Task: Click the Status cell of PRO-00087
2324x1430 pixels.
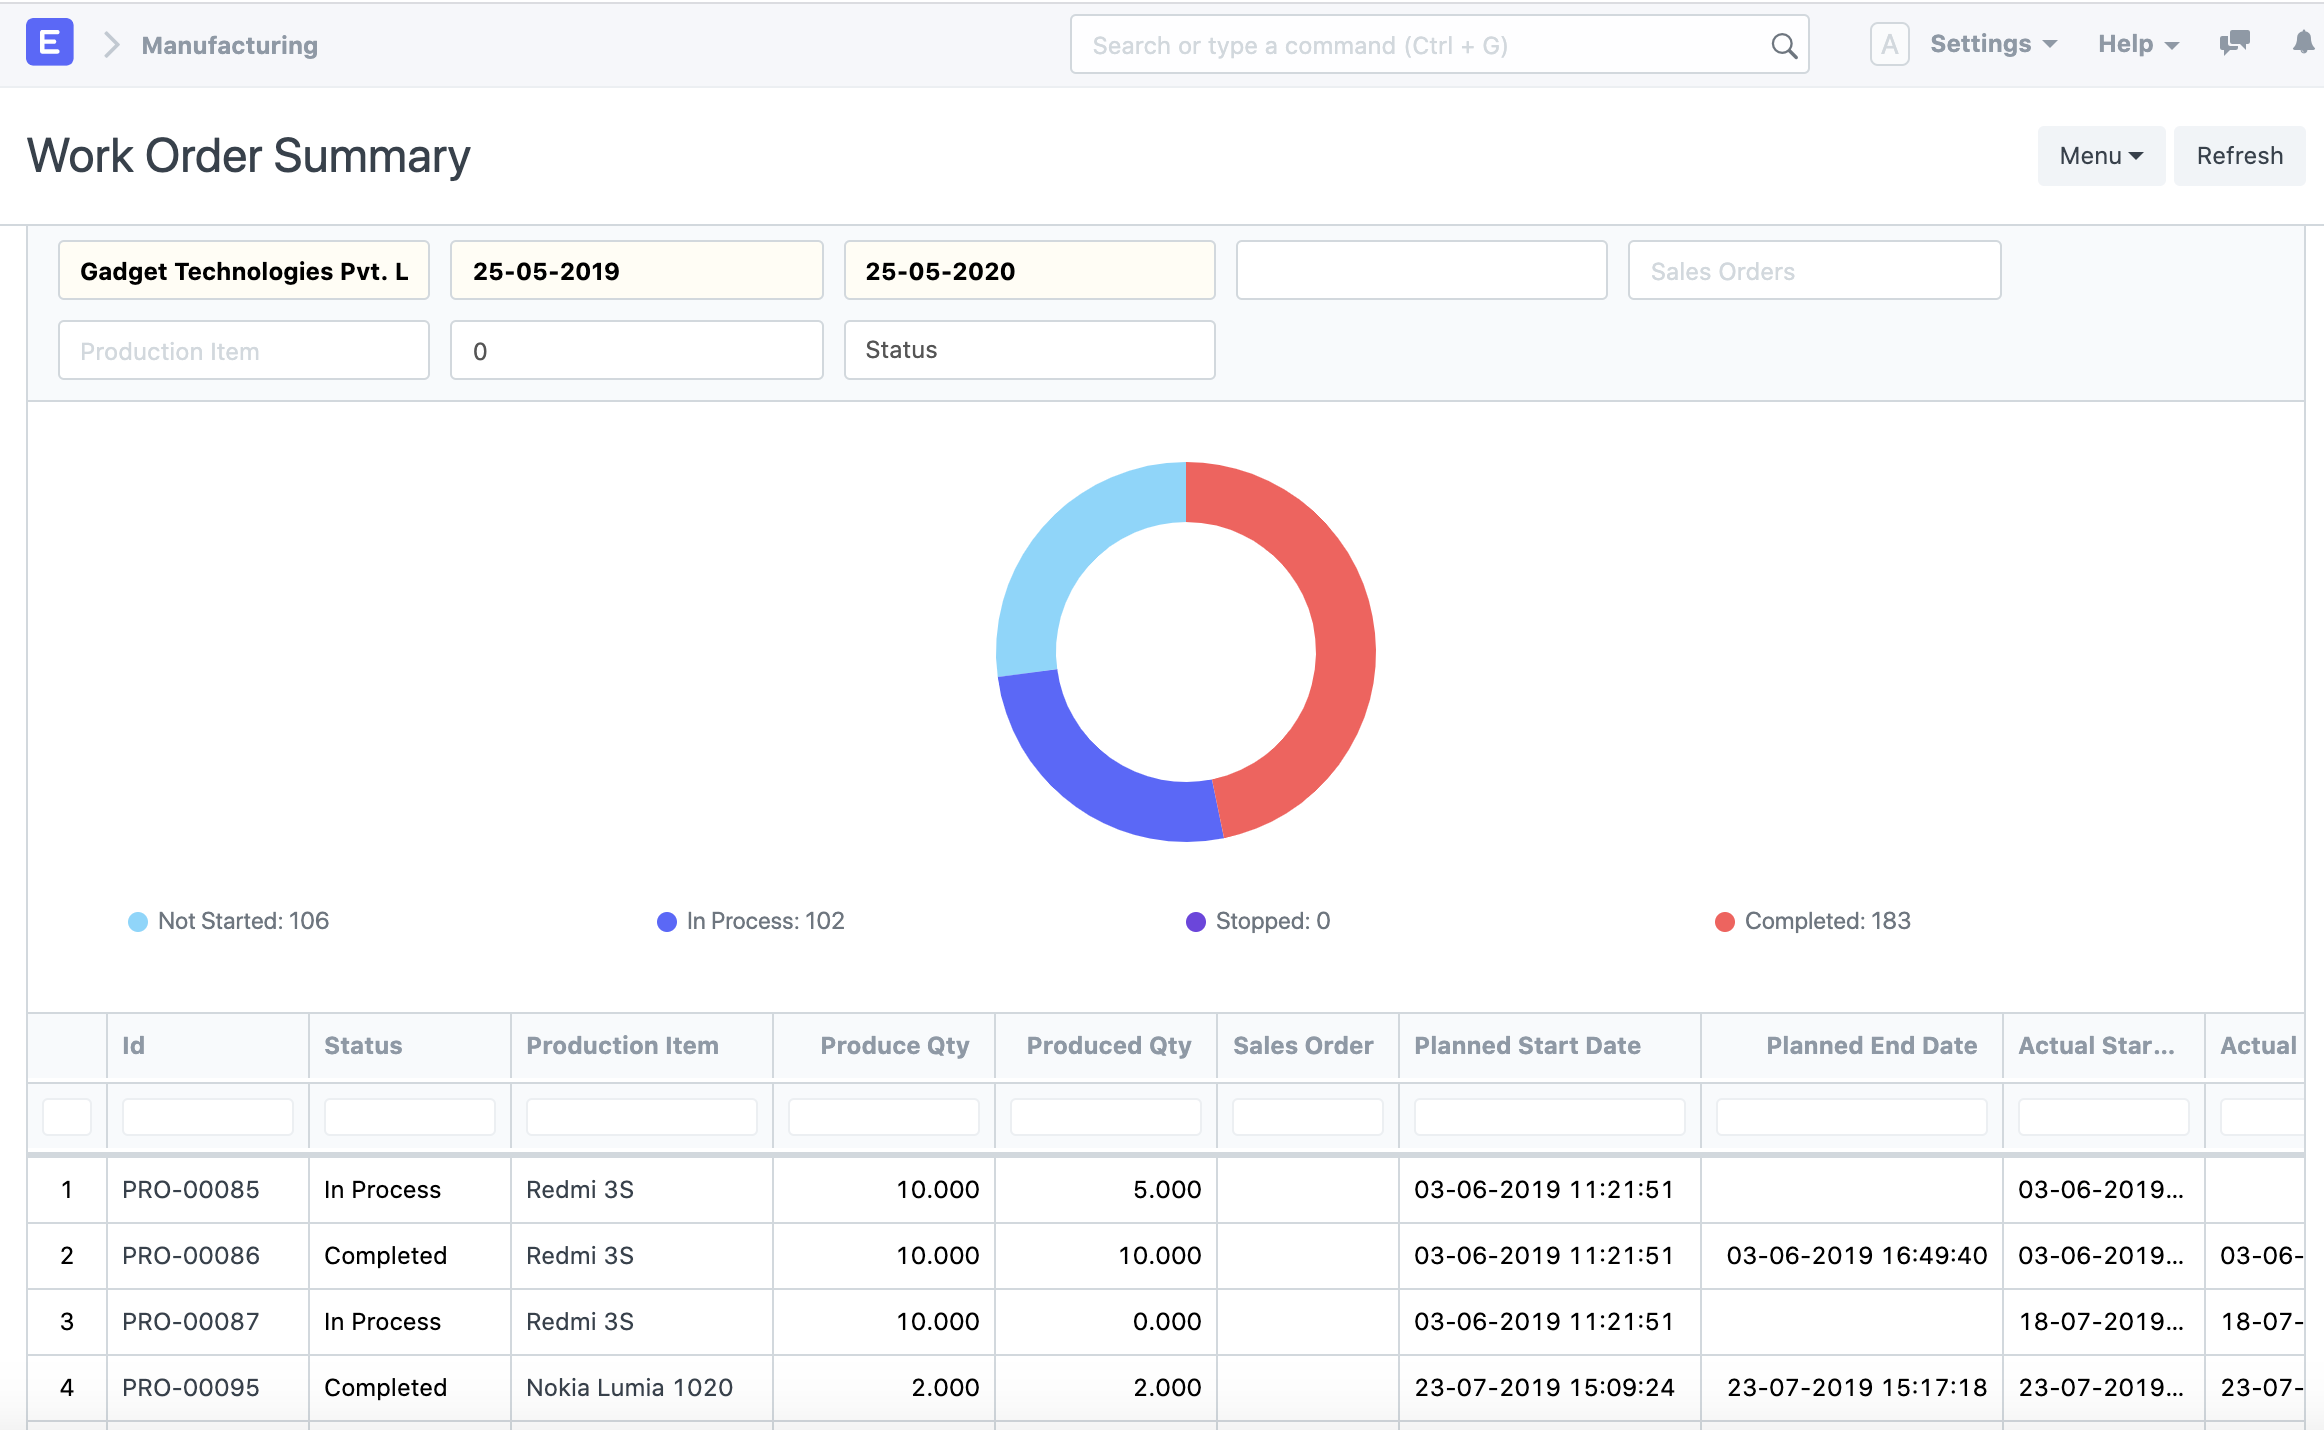Action: [410, 1322]
